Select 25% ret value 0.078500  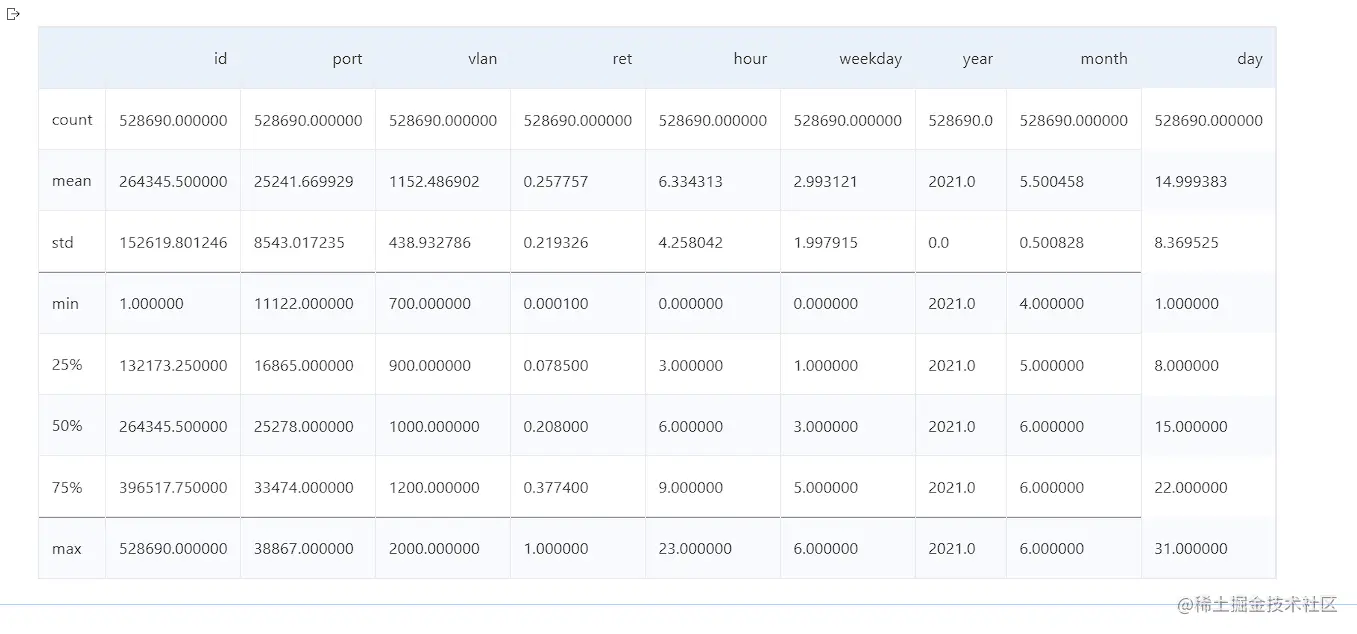[556, 366]
